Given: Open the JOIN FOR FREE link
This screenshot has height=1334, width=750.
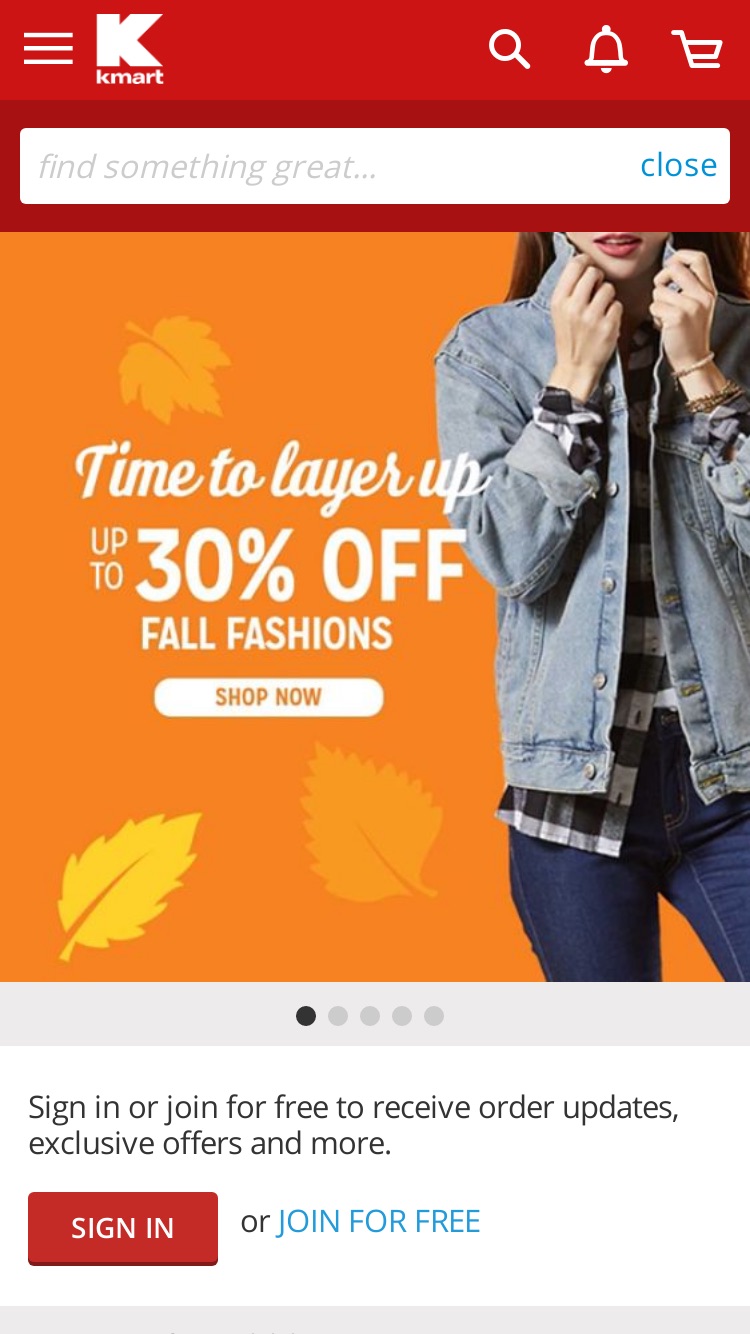Looking at the screenshot, I should pos(379,1221).
